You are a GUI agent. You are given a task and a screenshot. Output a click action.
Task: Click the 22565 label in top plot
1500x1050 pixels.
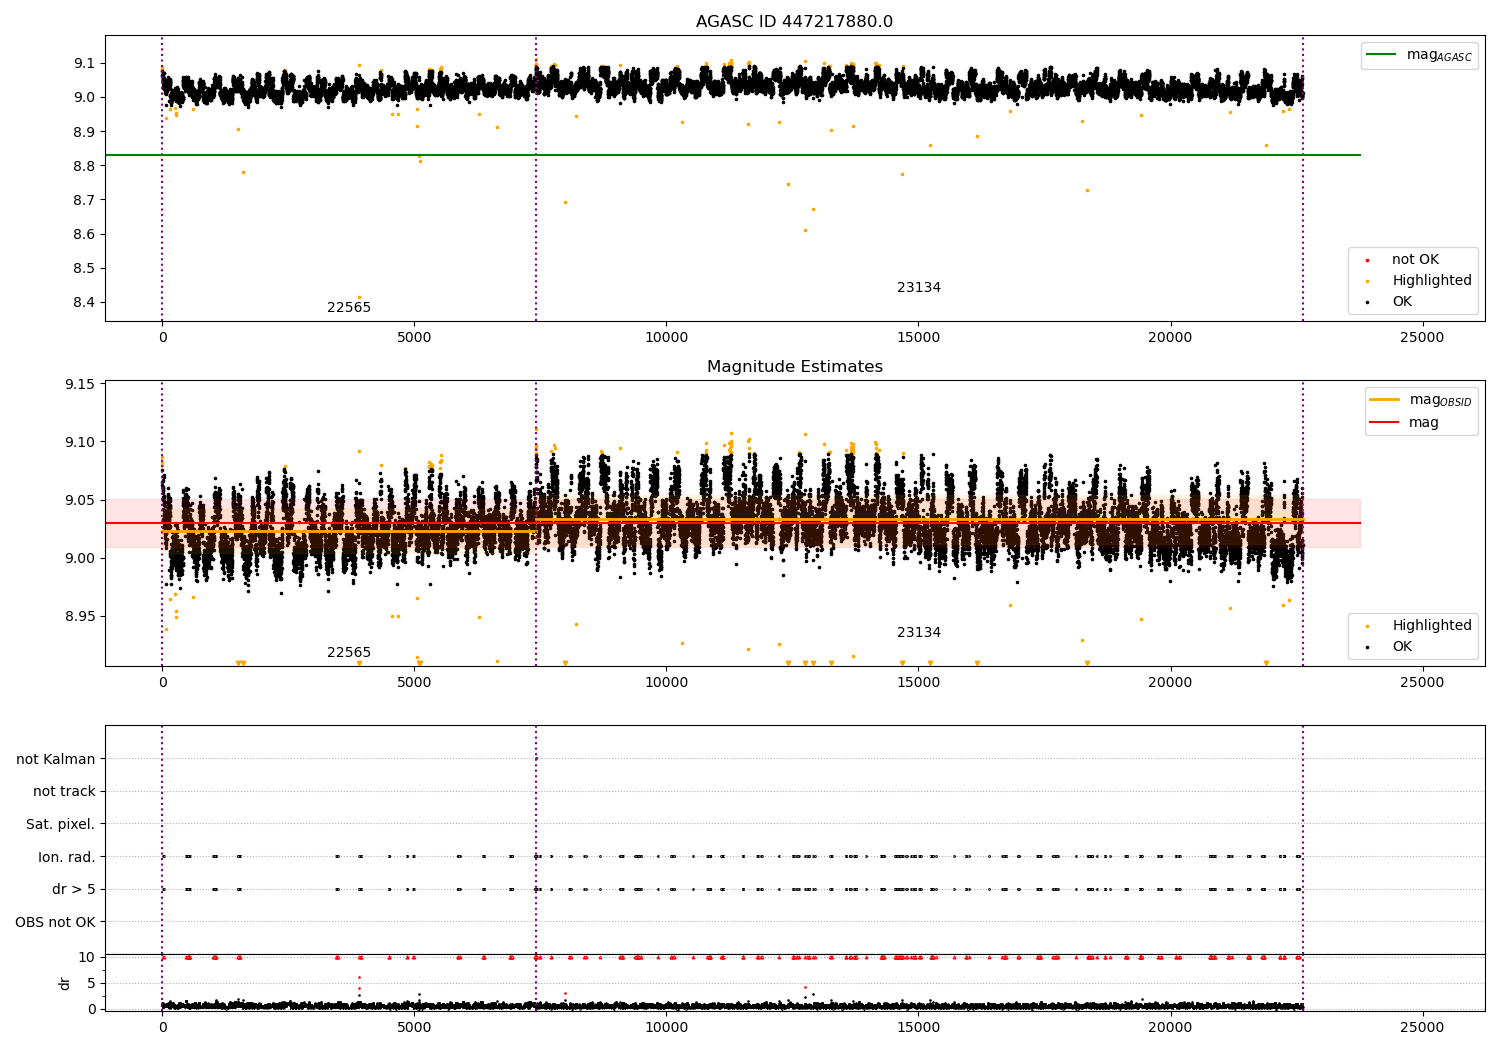click(x=349, y=308)
